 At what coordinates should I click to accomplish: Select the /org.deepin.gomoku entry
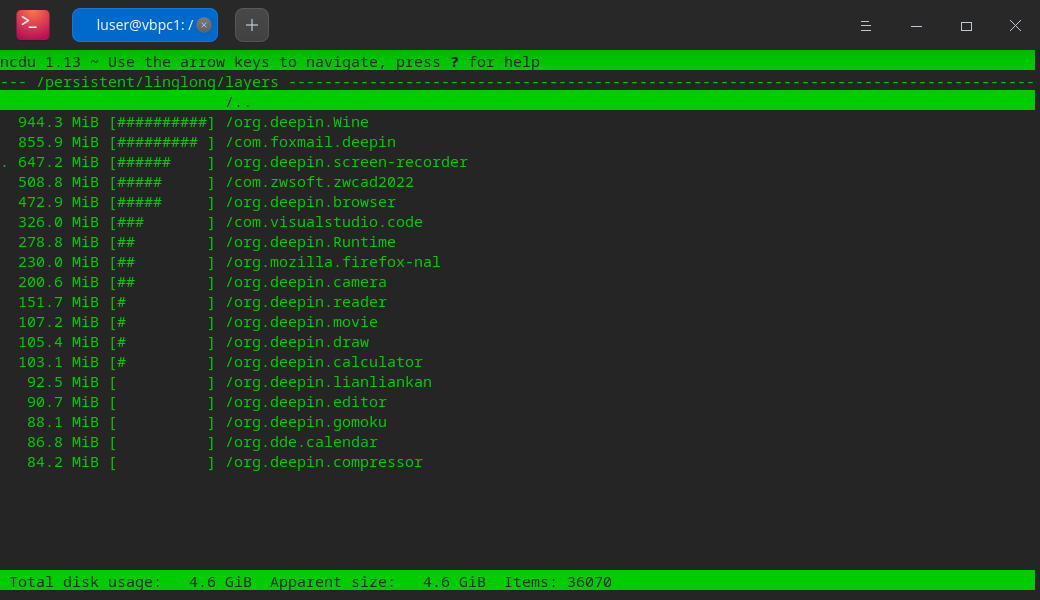pos(306,422)
